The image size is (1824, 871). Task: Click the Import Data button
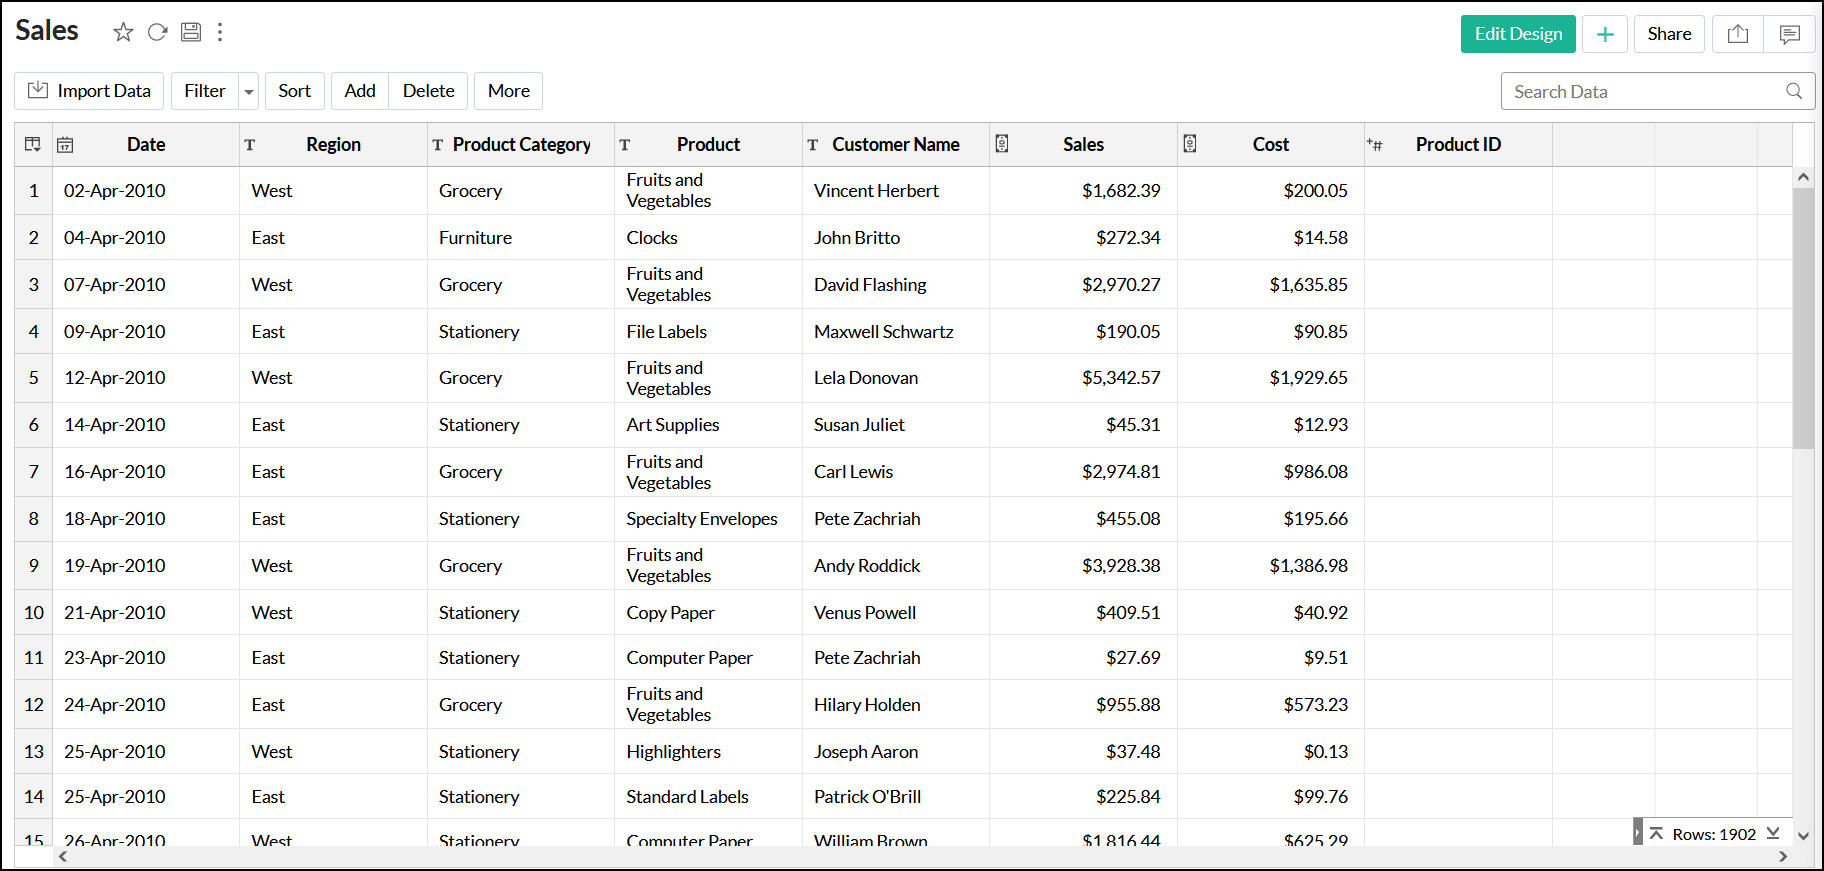point(90,91)
